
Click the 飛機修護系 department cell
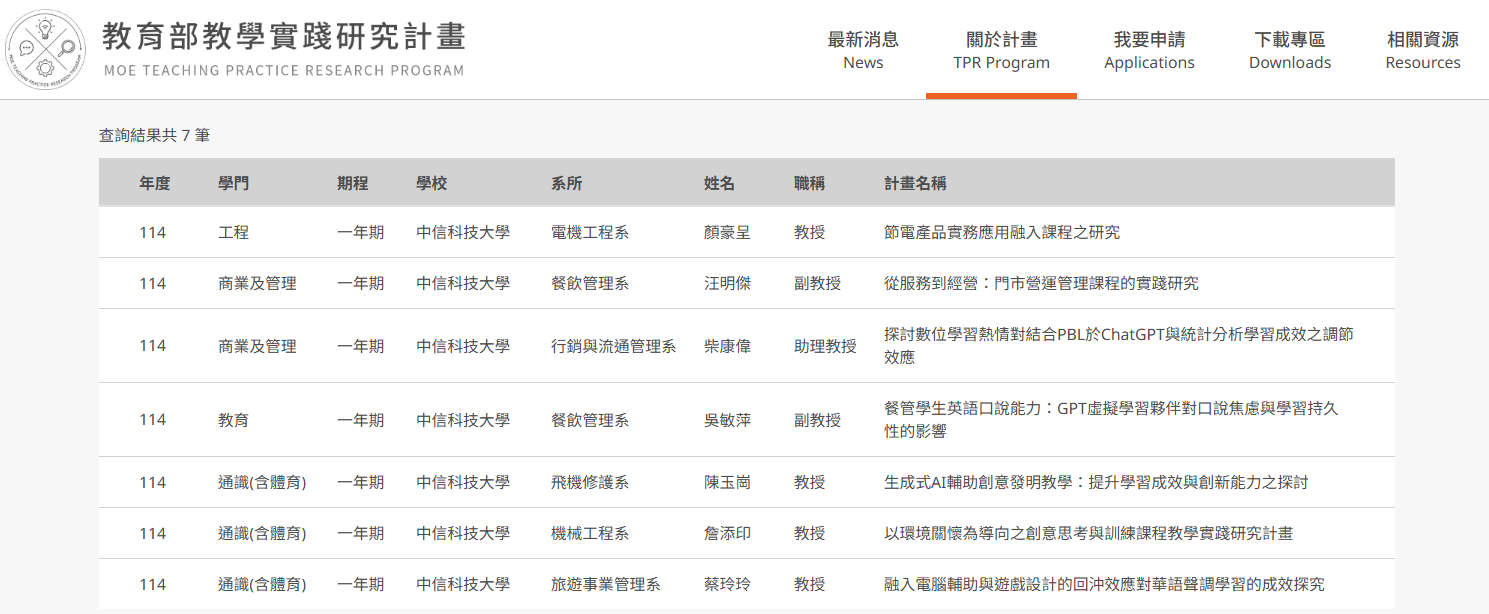coord(590,482)
